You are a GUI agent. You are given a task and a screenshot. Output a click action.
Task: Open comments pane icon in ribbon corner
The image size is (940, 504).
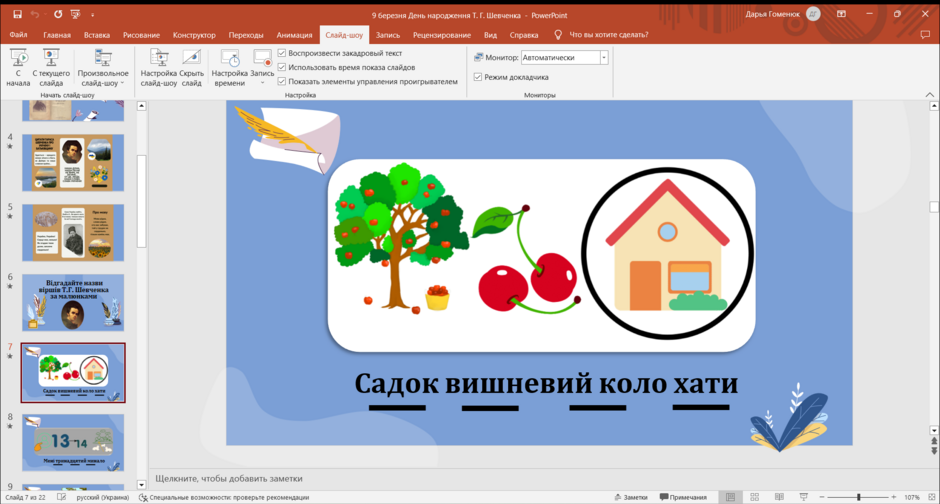click(x=925, y=35)
